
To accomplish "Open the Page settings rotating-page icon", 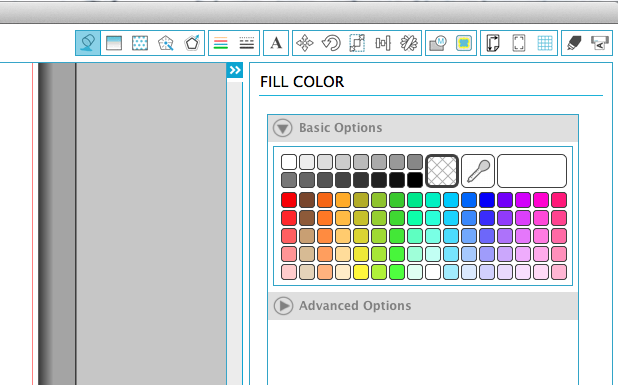I will point(493,43).
